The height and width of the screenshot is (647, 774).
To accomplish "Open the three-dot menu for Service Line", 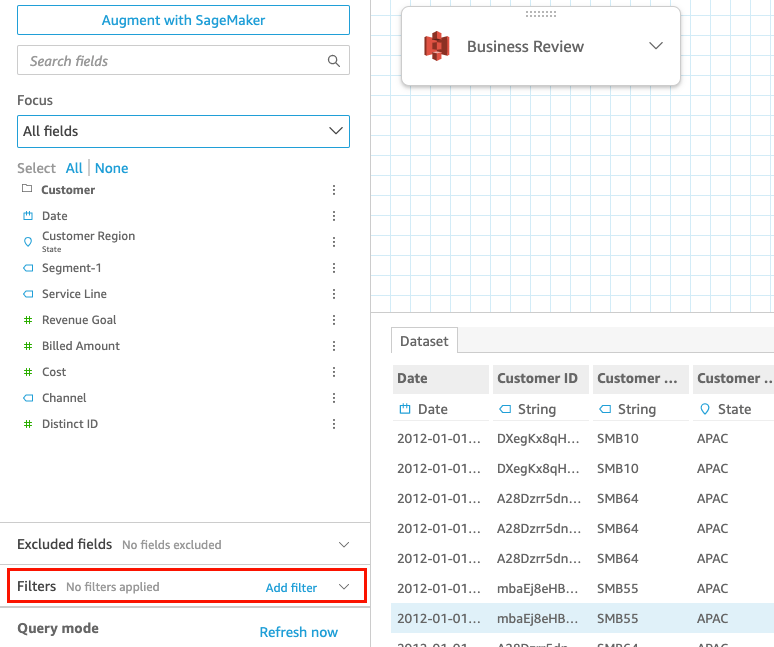I will point(334,294).
